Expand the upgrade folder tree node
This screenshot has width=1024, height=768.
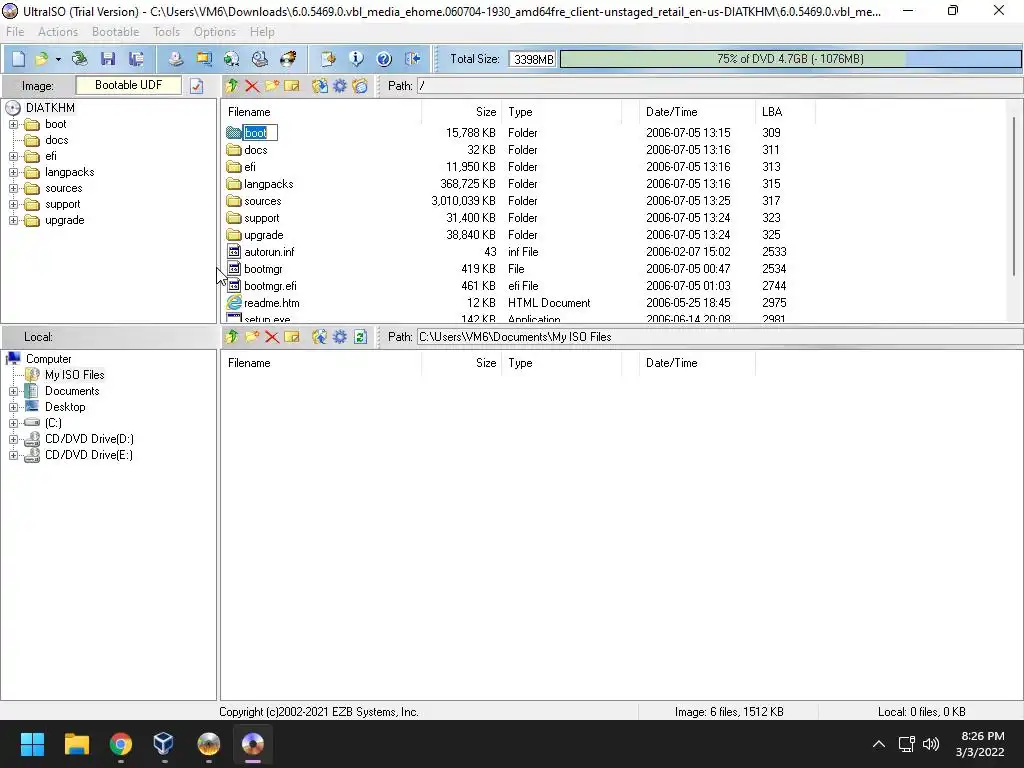[x=13, y=221]
